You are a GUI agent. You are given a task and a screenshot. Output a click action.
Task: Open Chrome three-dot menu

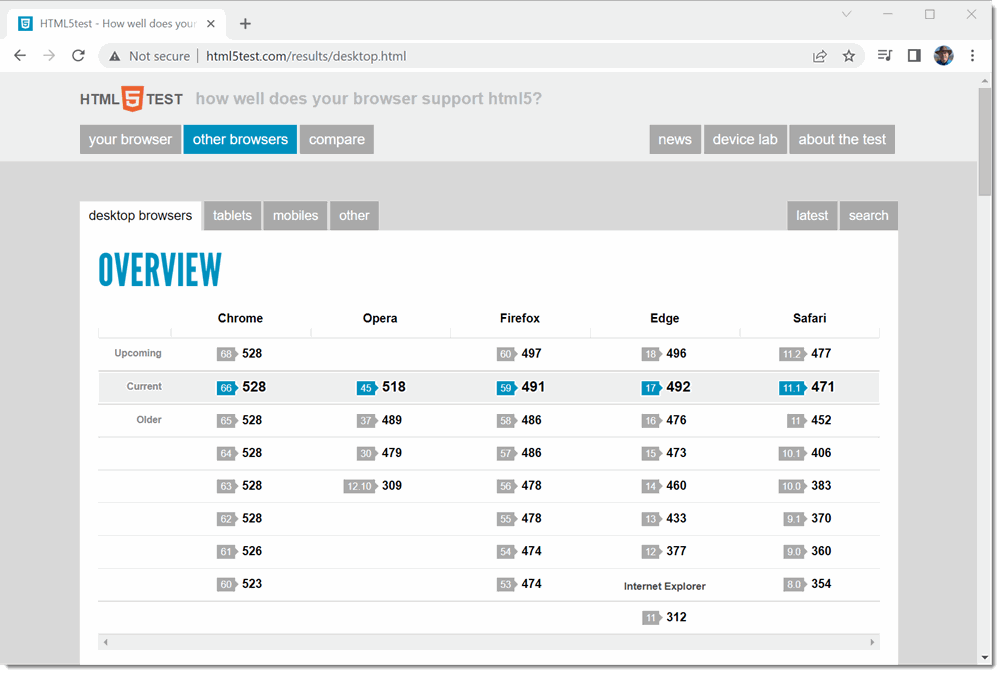(972, 56)
